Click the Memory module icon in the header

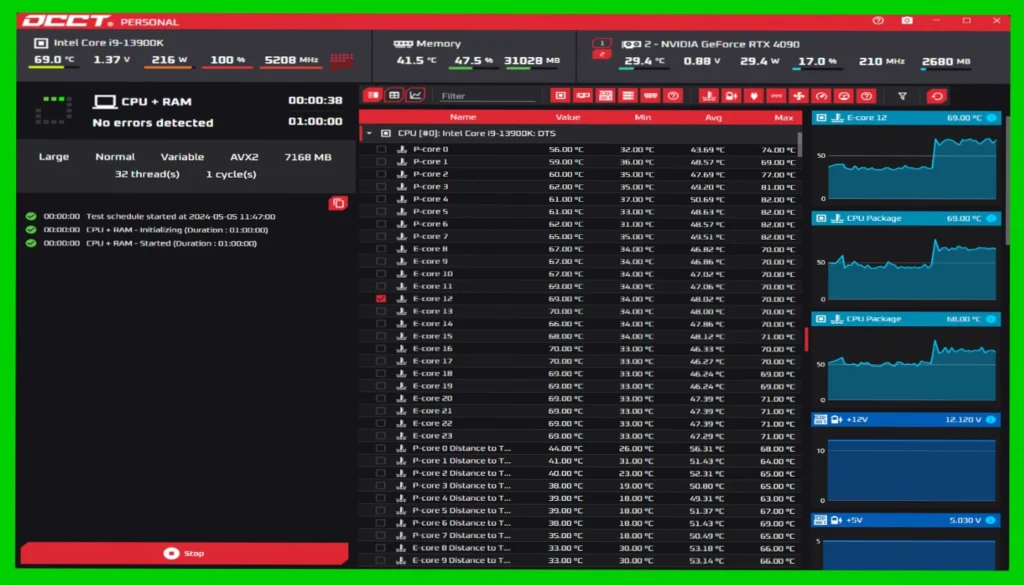pyautogui.click(x=403, y=44)
